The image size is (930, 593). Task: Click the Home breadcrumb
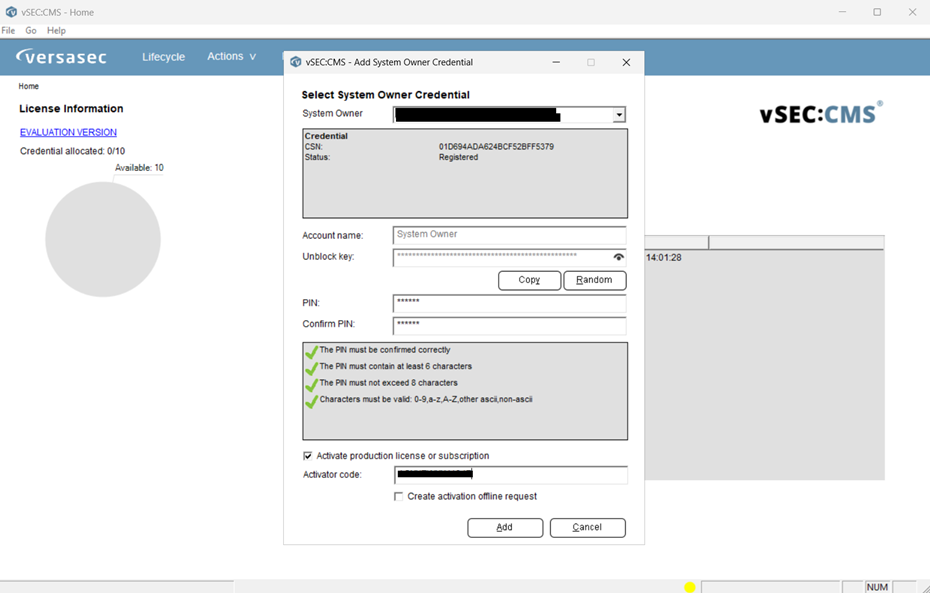click(28, 86)
